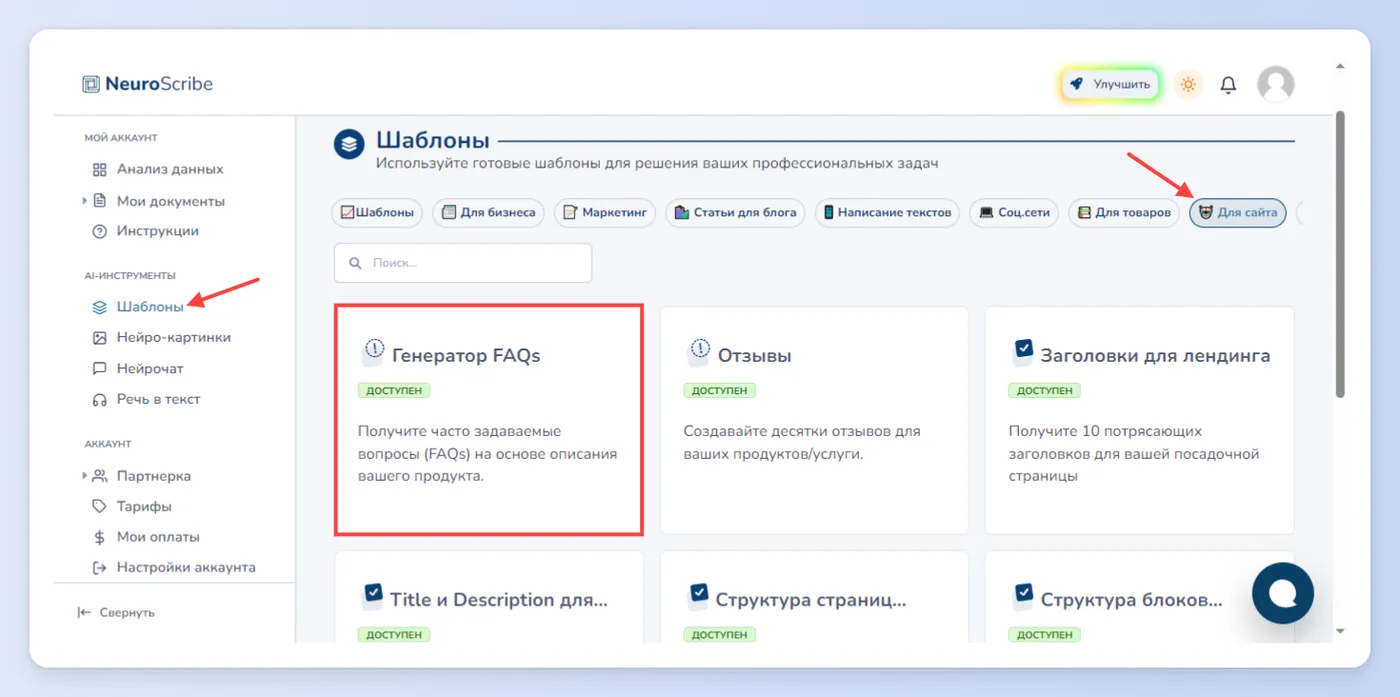Viewport: 1400px width, 697px height.
Task: Expand Мои документы tree arrow
Action: [85, 201]
